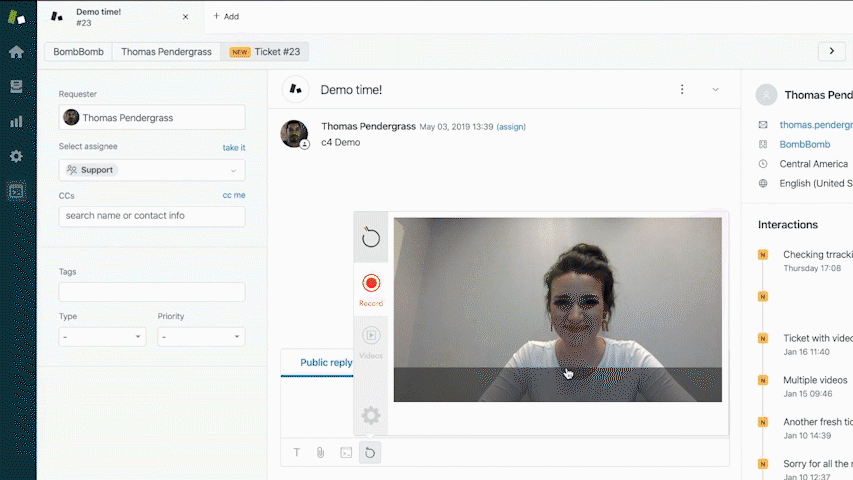Open the BombBomb video app sidebar icon
This screenshot has width=853, height=480.
[x=16, y=191]
